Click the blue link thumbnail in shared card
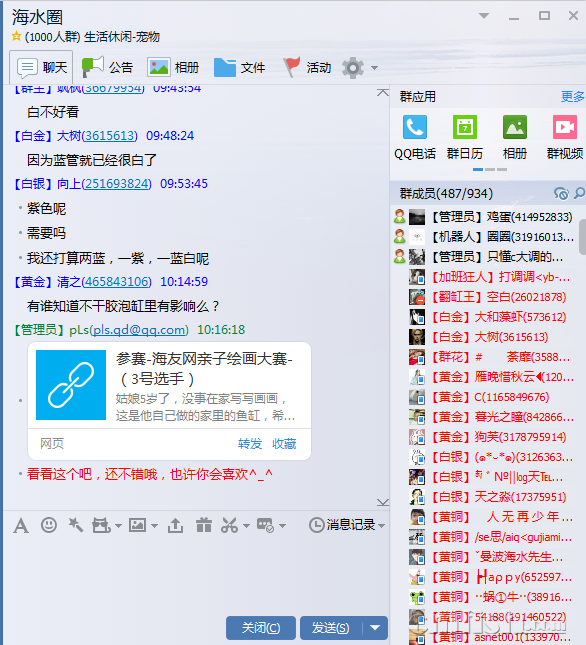 tap(71, 385)
